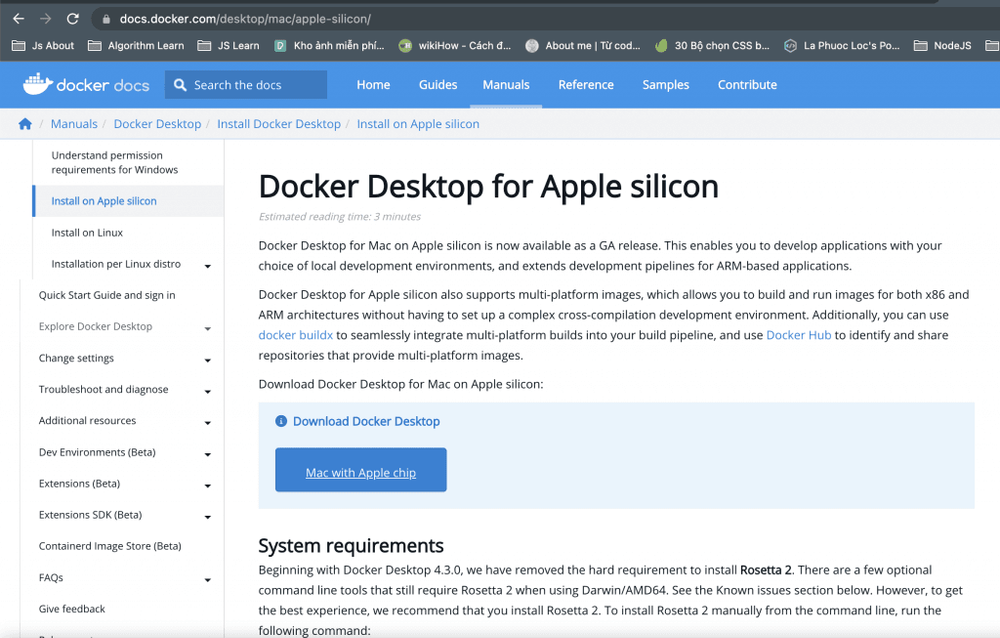Image resolution: width=1000 pixels, height=638 pixels.
Task: Expand the Installation per Linux distro section
Action: [x=208, y=264]
